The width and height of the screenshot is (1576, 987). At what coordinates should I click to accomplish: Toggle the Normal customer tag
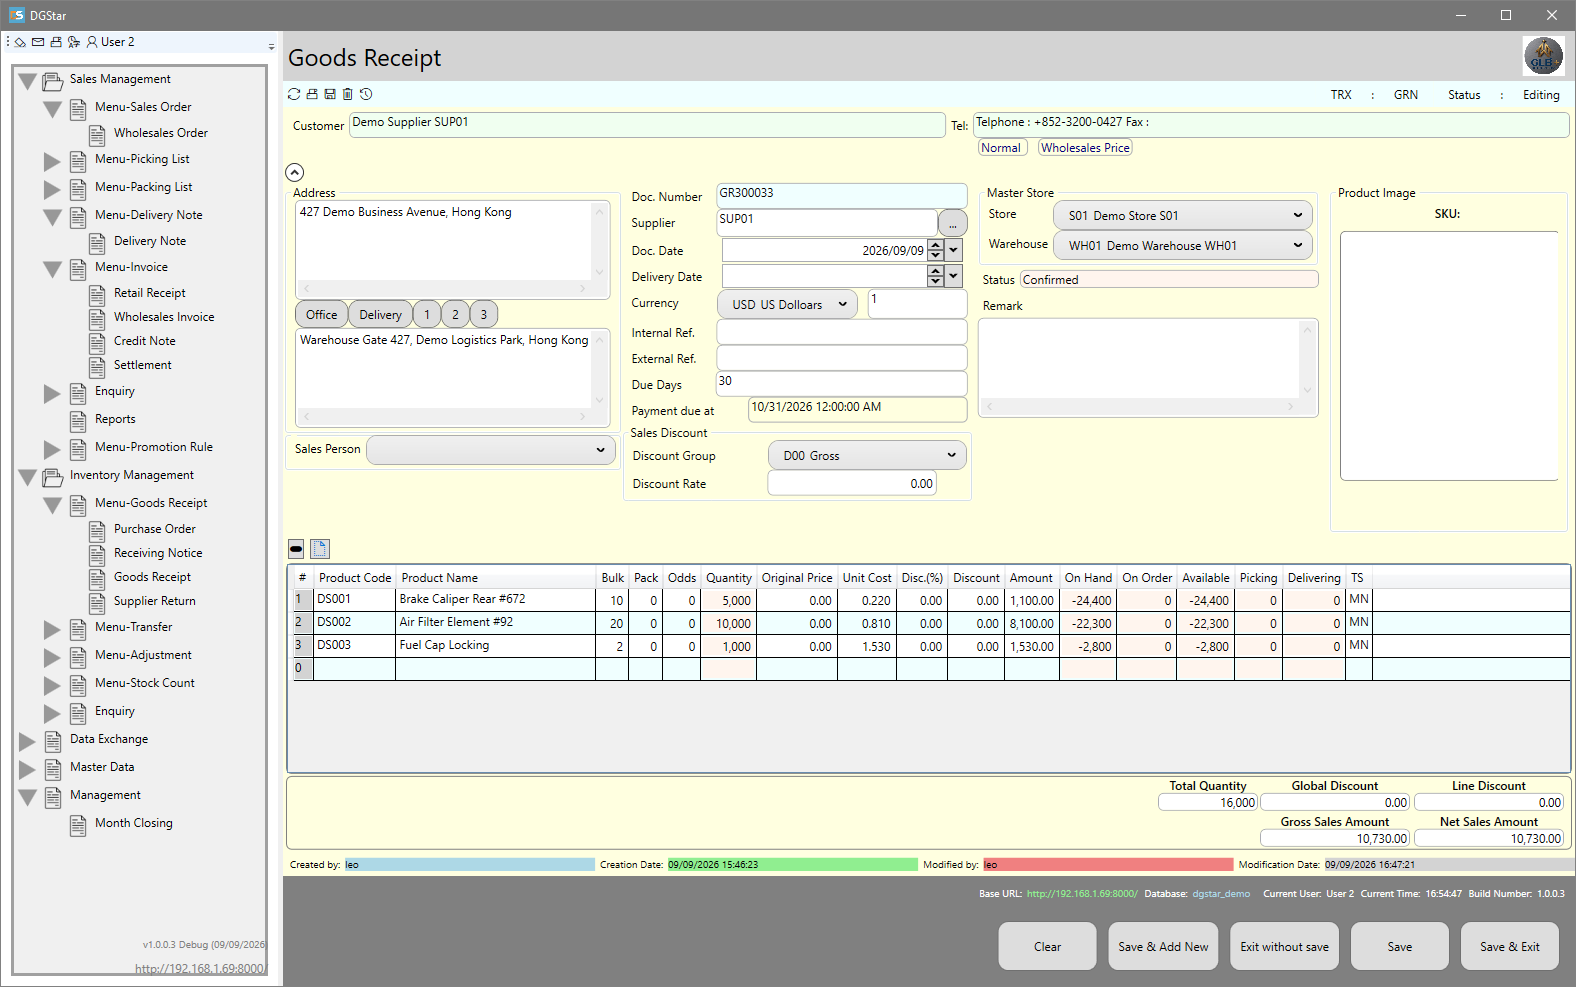tap(1002, 148)
